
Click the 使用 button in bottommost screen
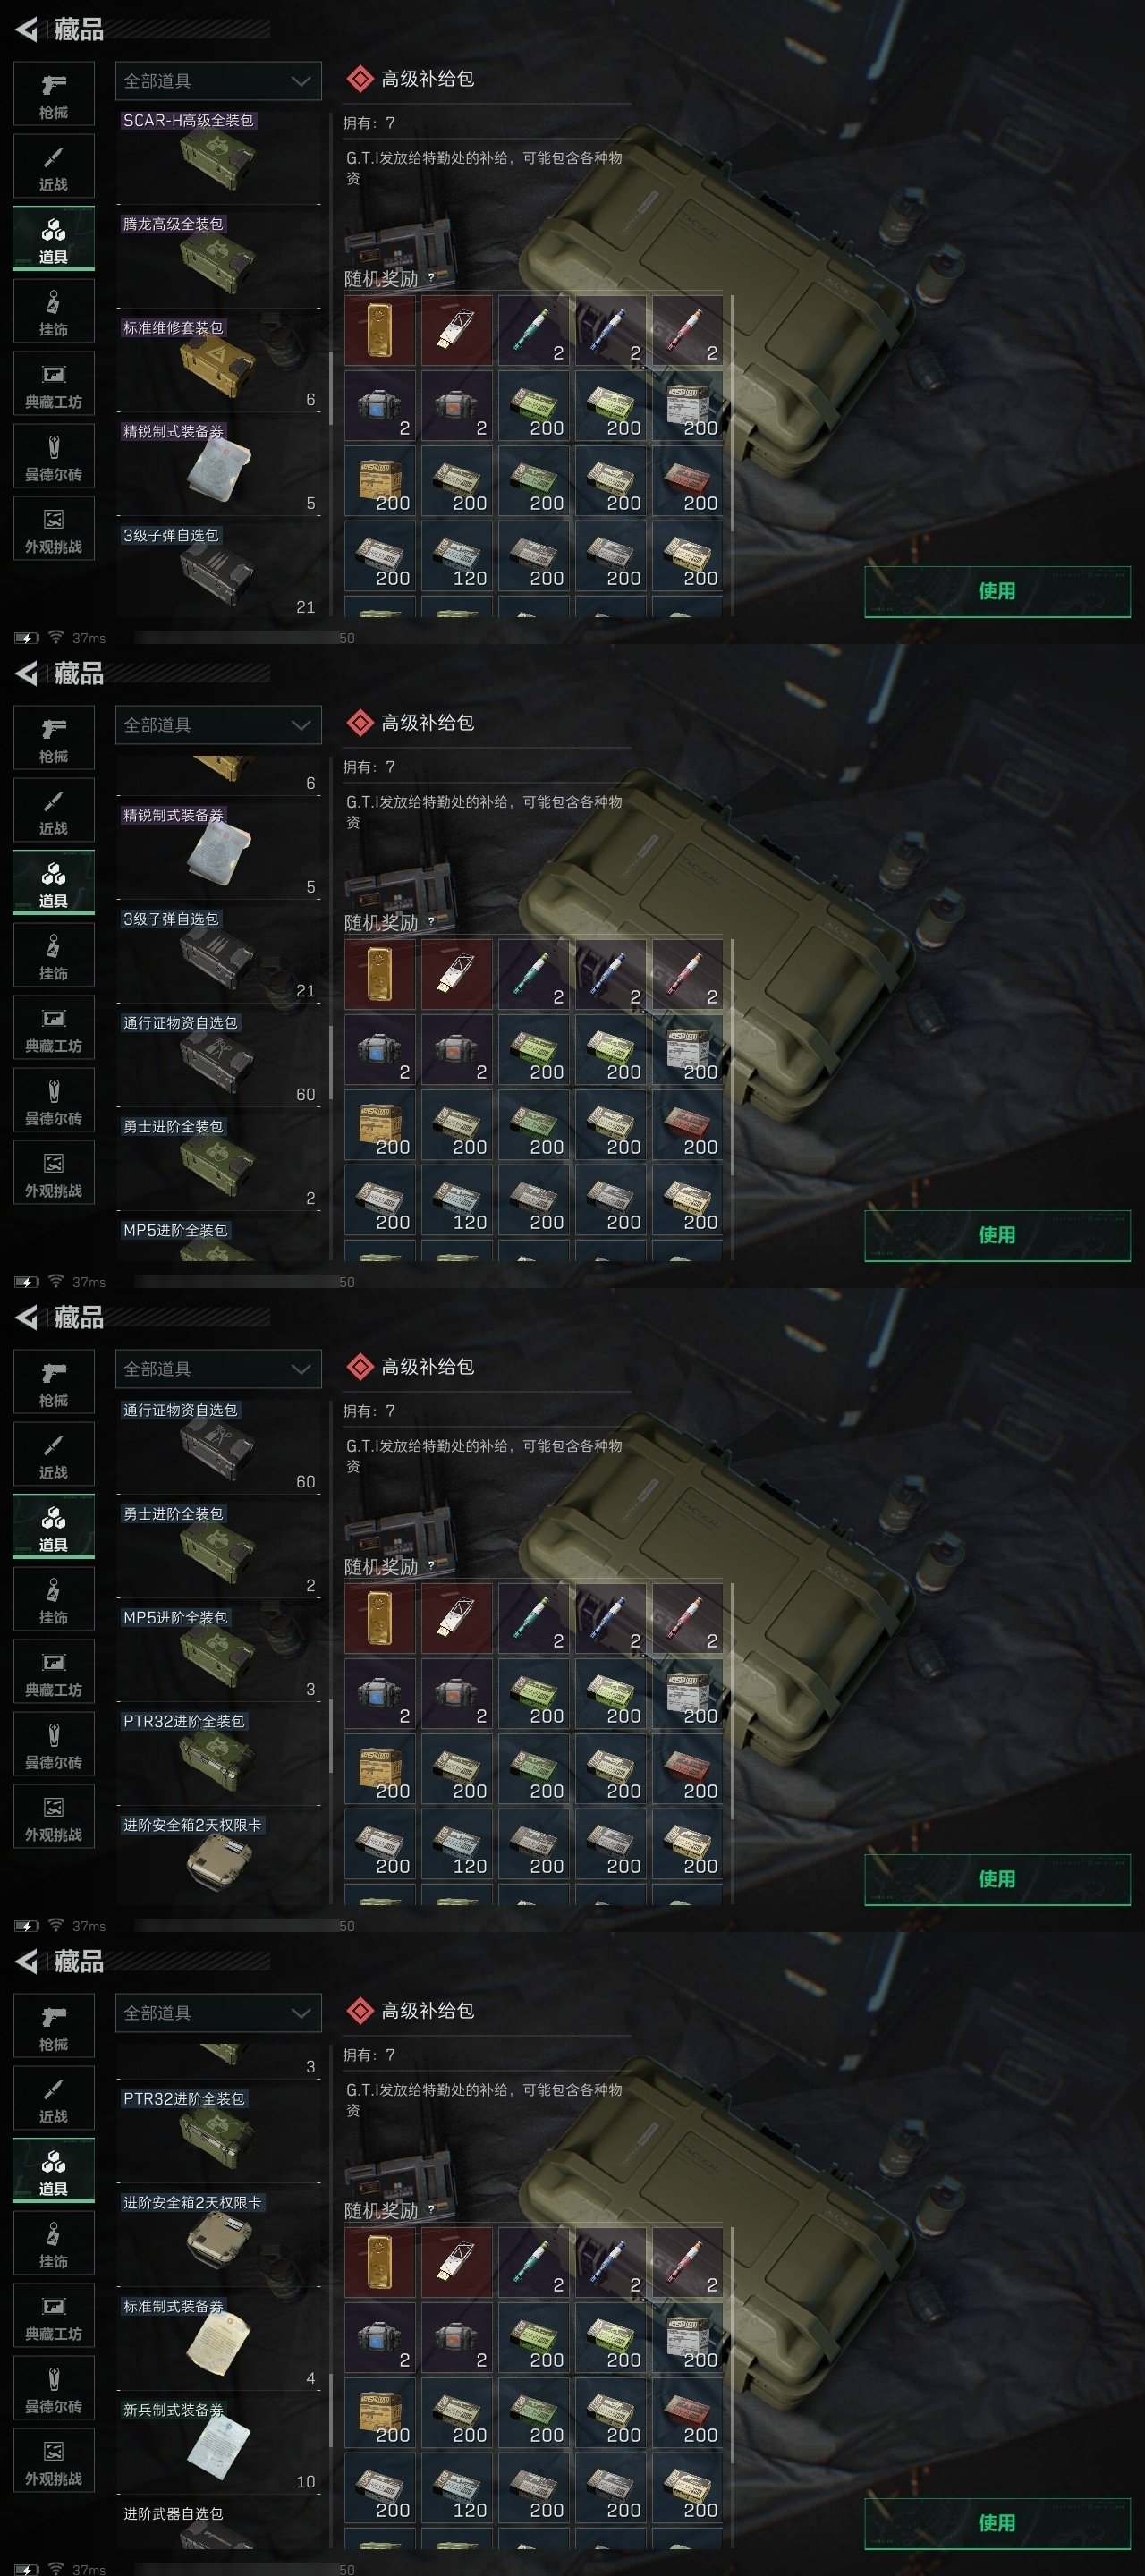[x=997, y=2523]
